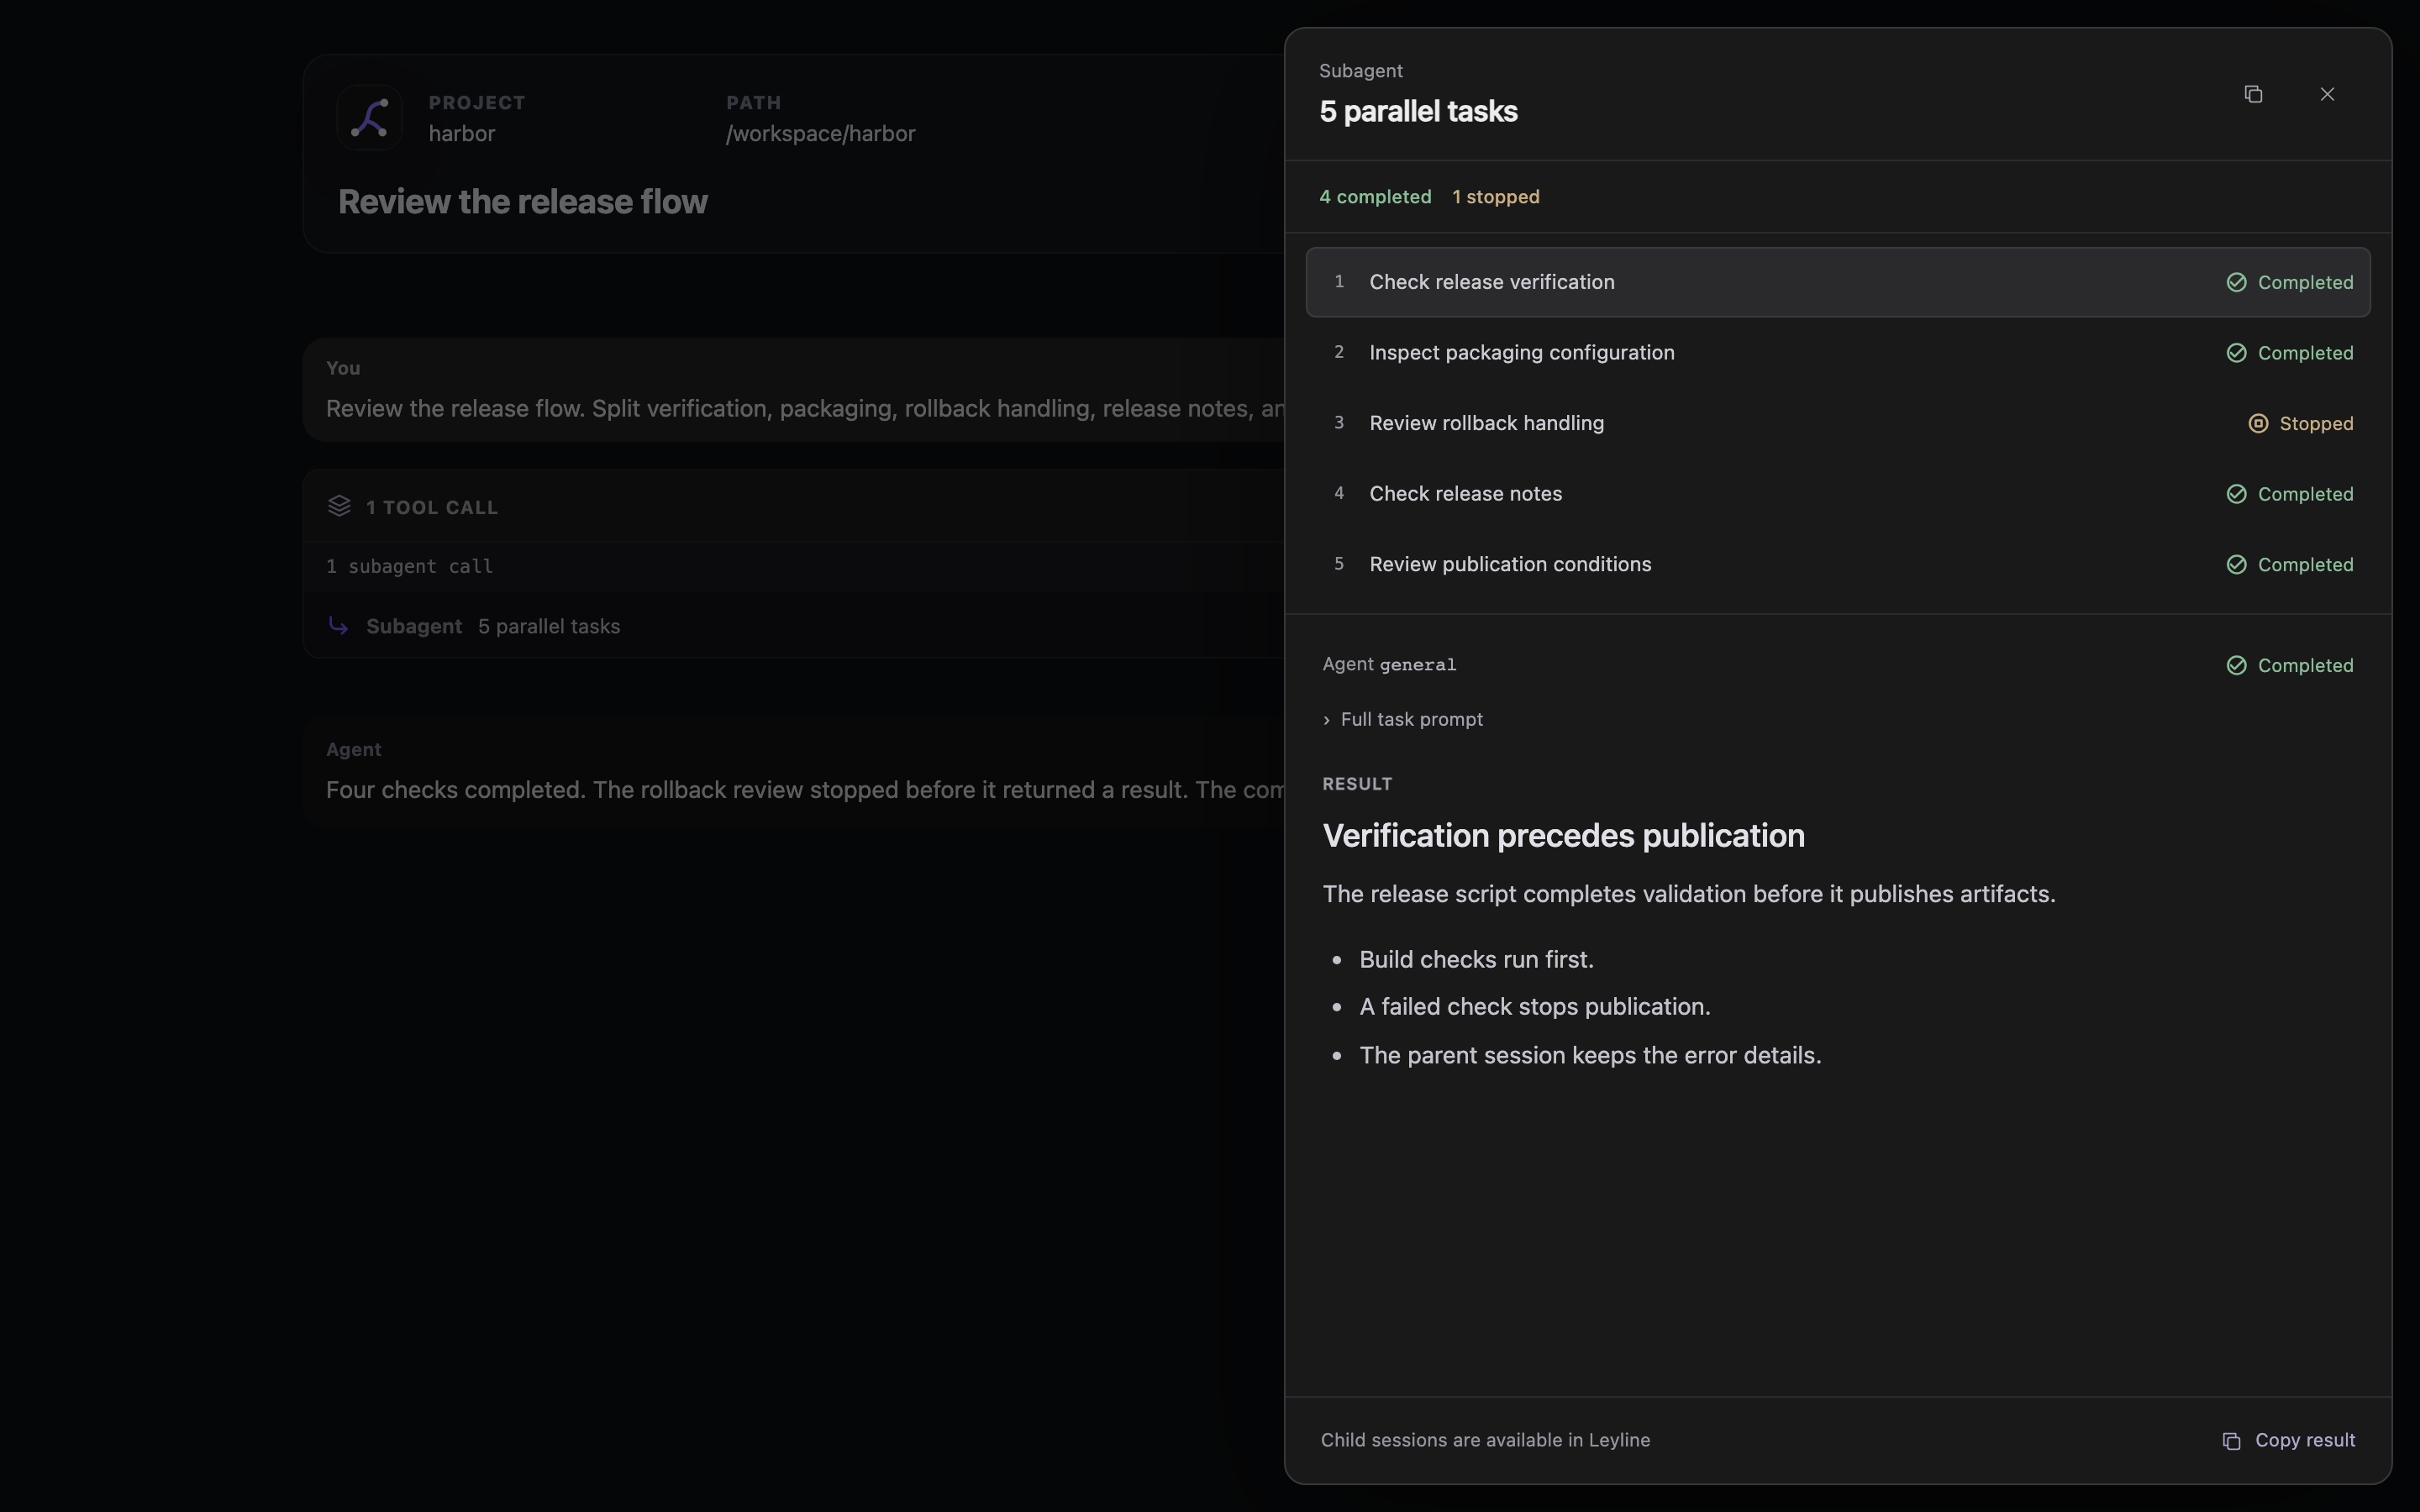Click the Copy result button
Image resolution: width=2420 pixels, height=1512 pixels.
[2288, 1440]
